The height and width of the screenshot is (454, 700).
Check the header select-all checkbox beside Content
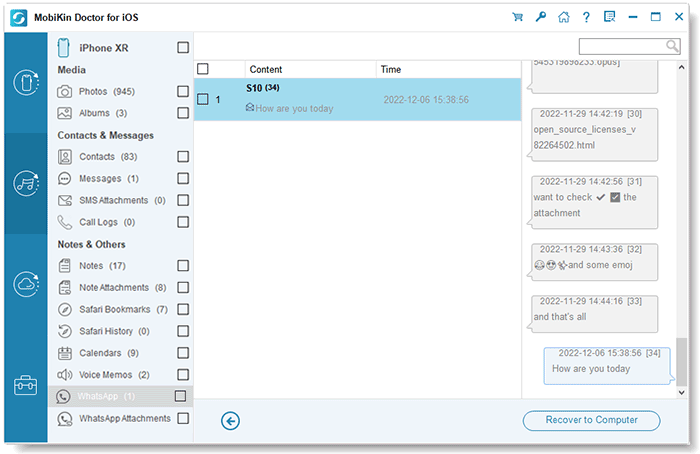pyautogui.click(x=203, y=69)
